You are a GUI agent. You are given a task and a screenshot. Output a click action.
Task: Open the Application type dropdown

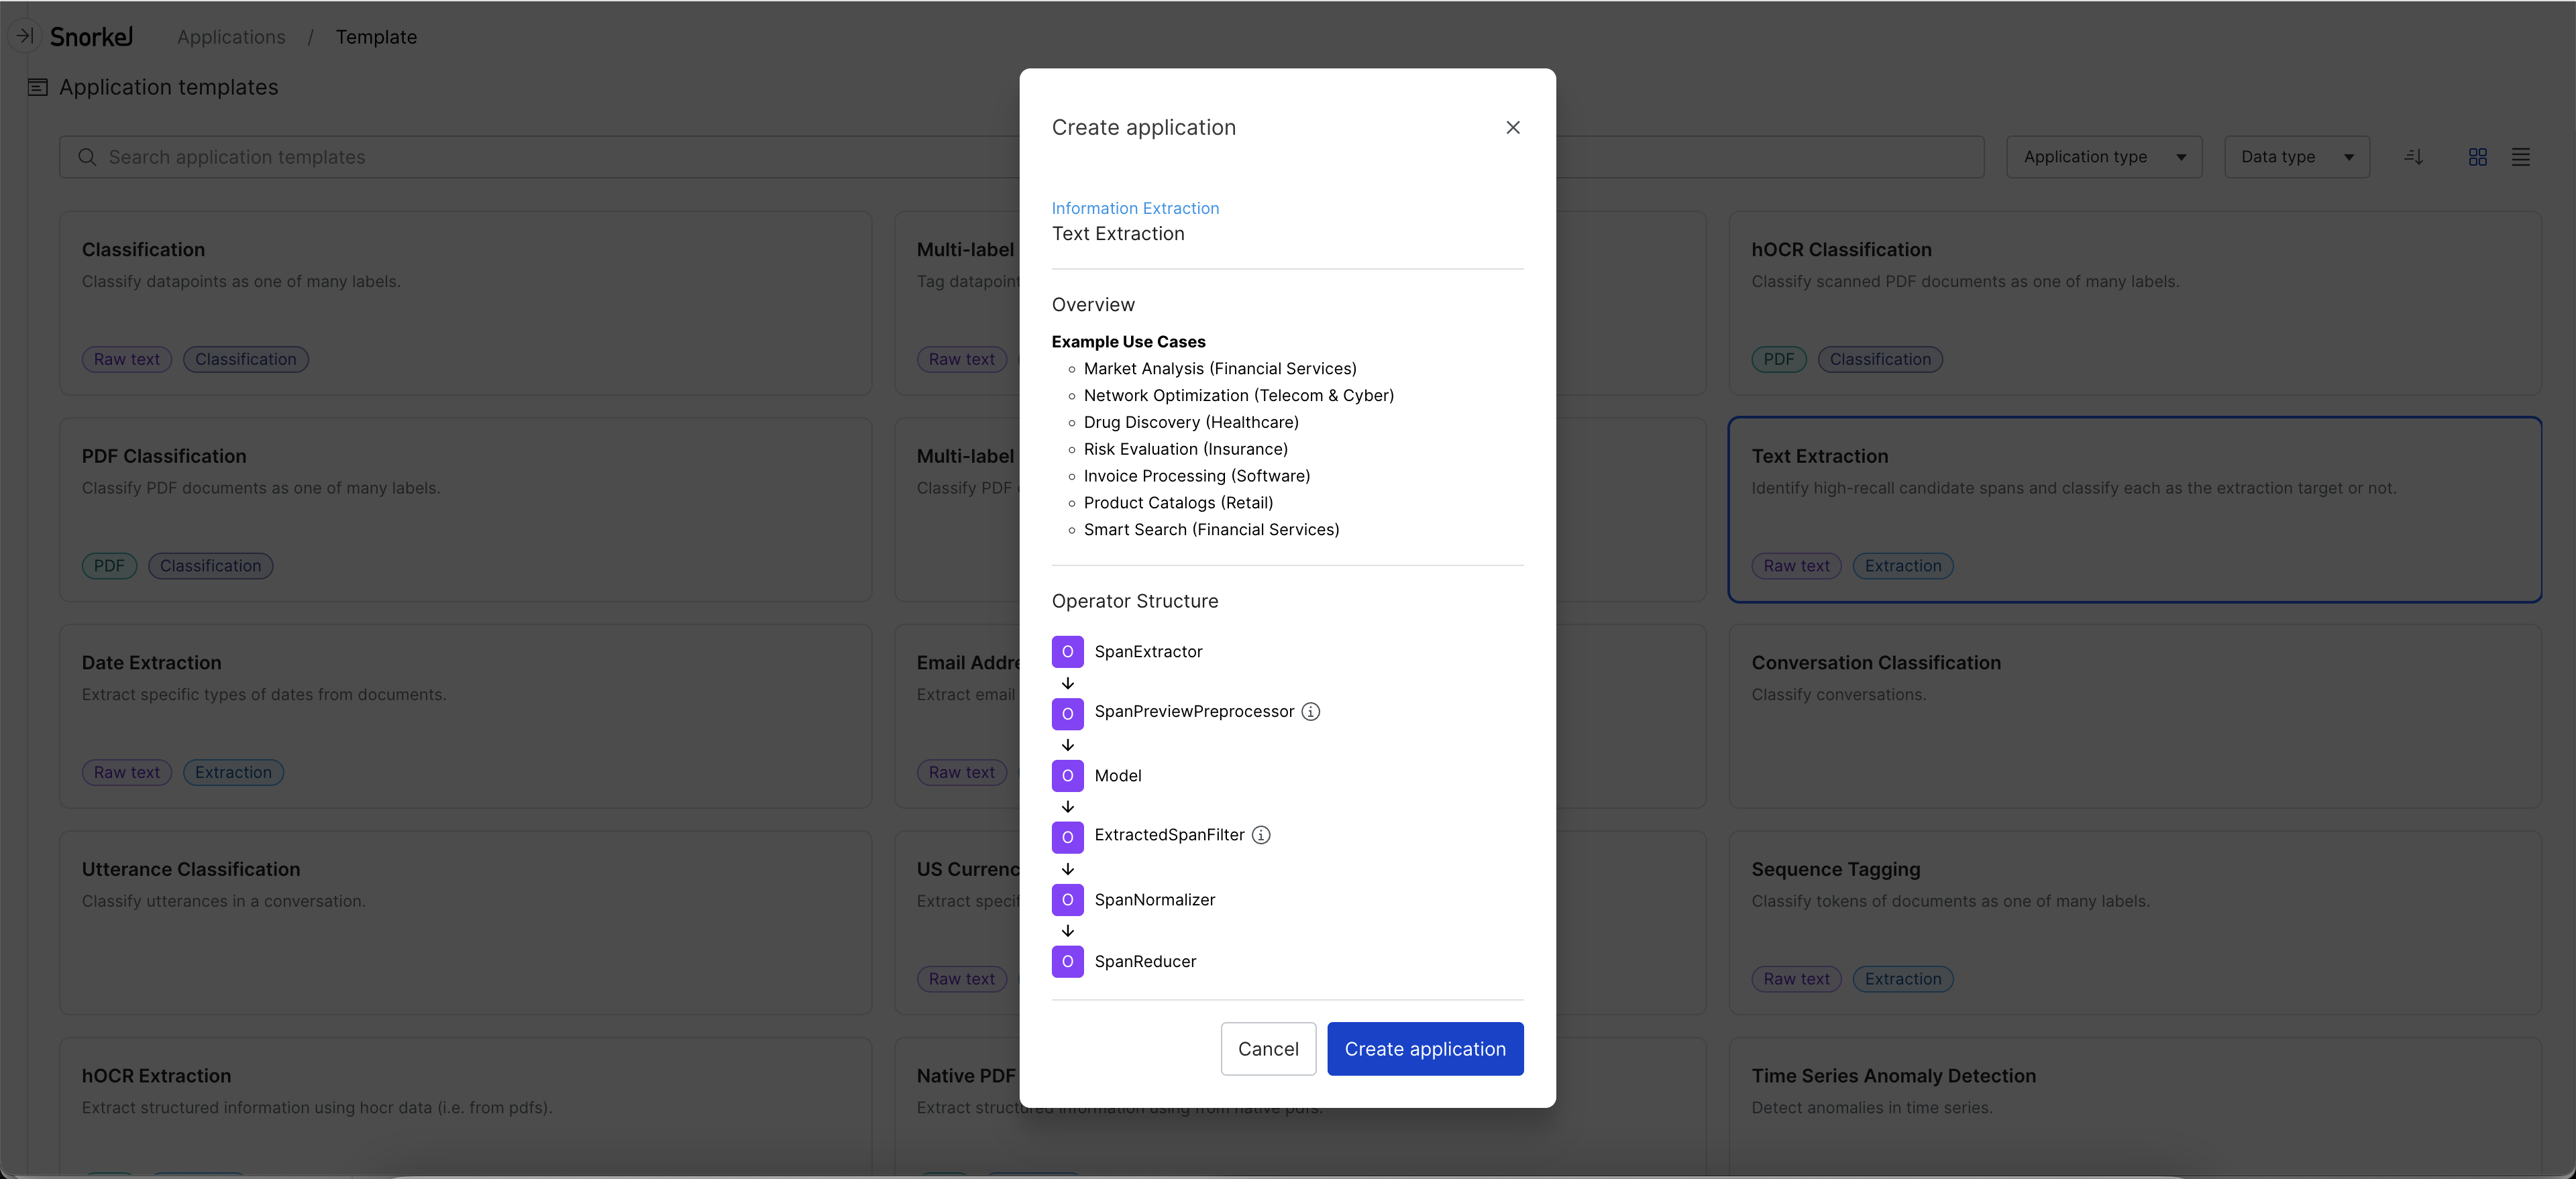click(2104, 157)
